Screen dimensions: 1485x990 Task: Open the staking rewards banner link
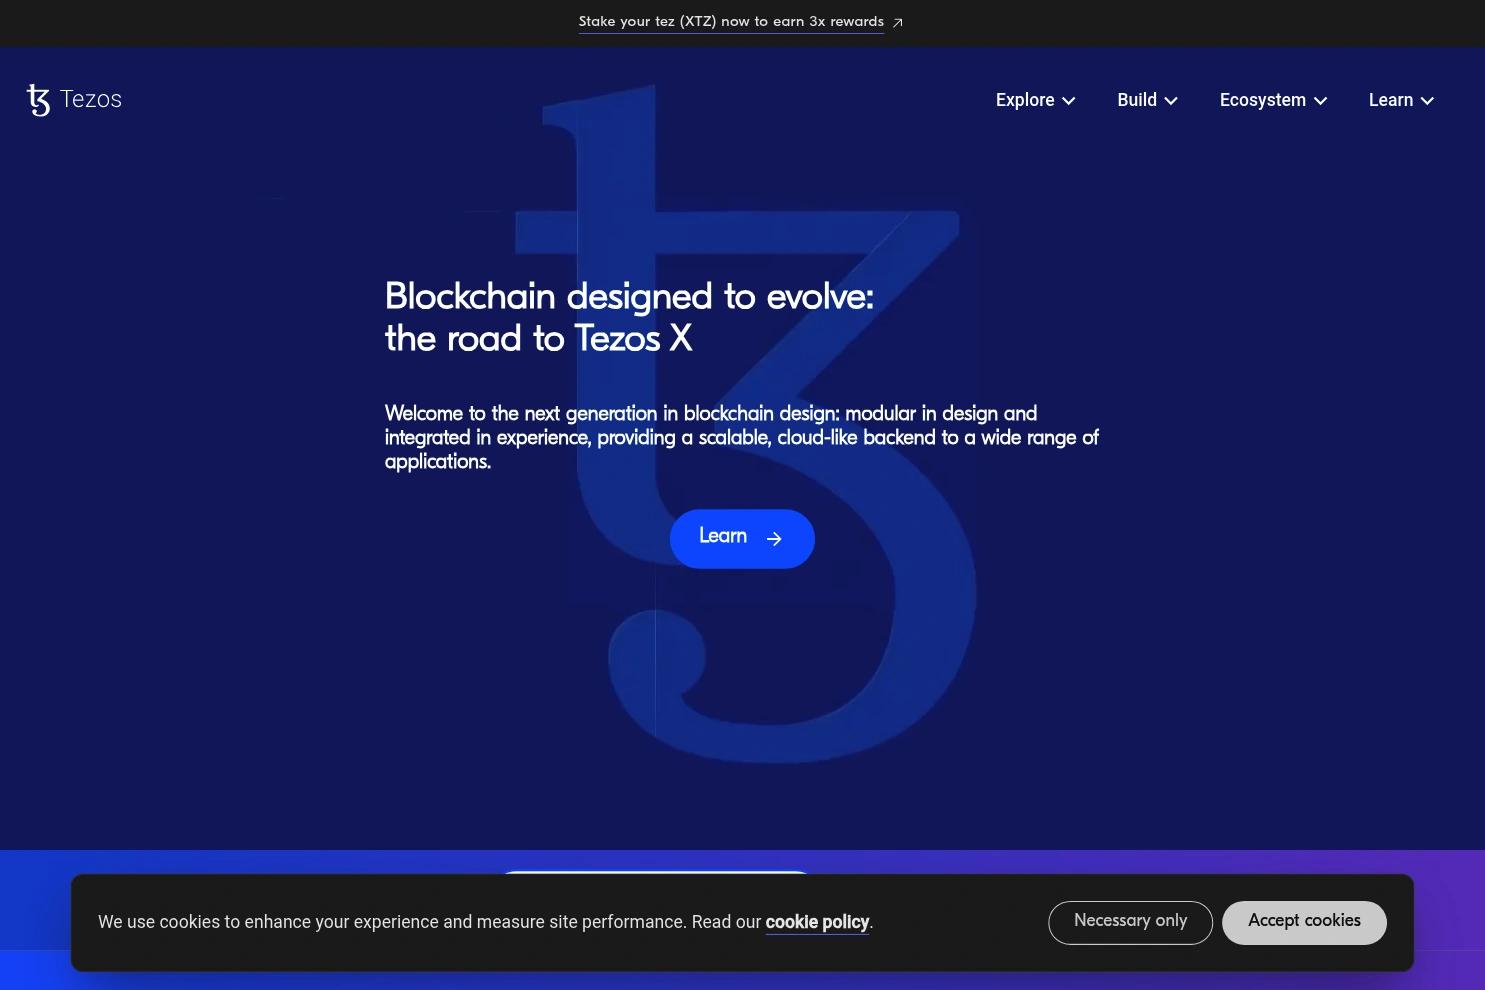coord(740,22)
